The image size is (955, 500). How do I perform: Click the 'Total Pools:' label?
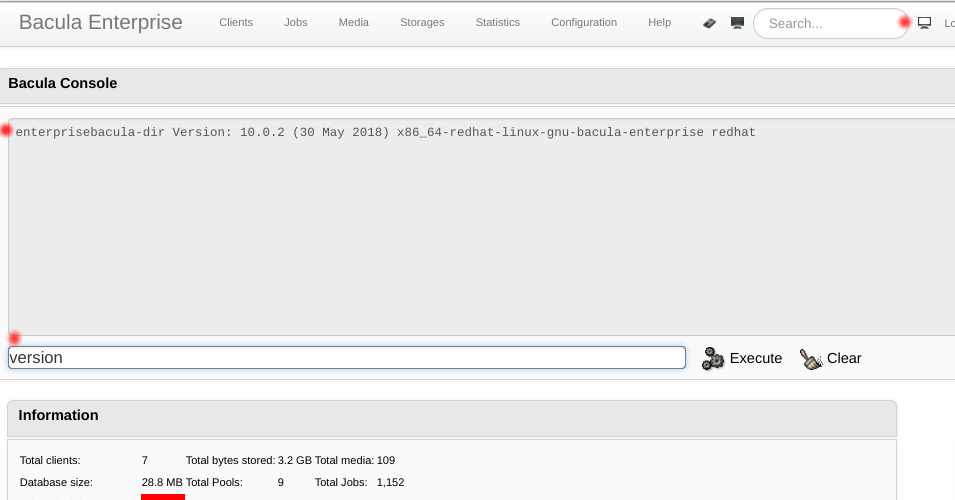(x=214, y=482)
